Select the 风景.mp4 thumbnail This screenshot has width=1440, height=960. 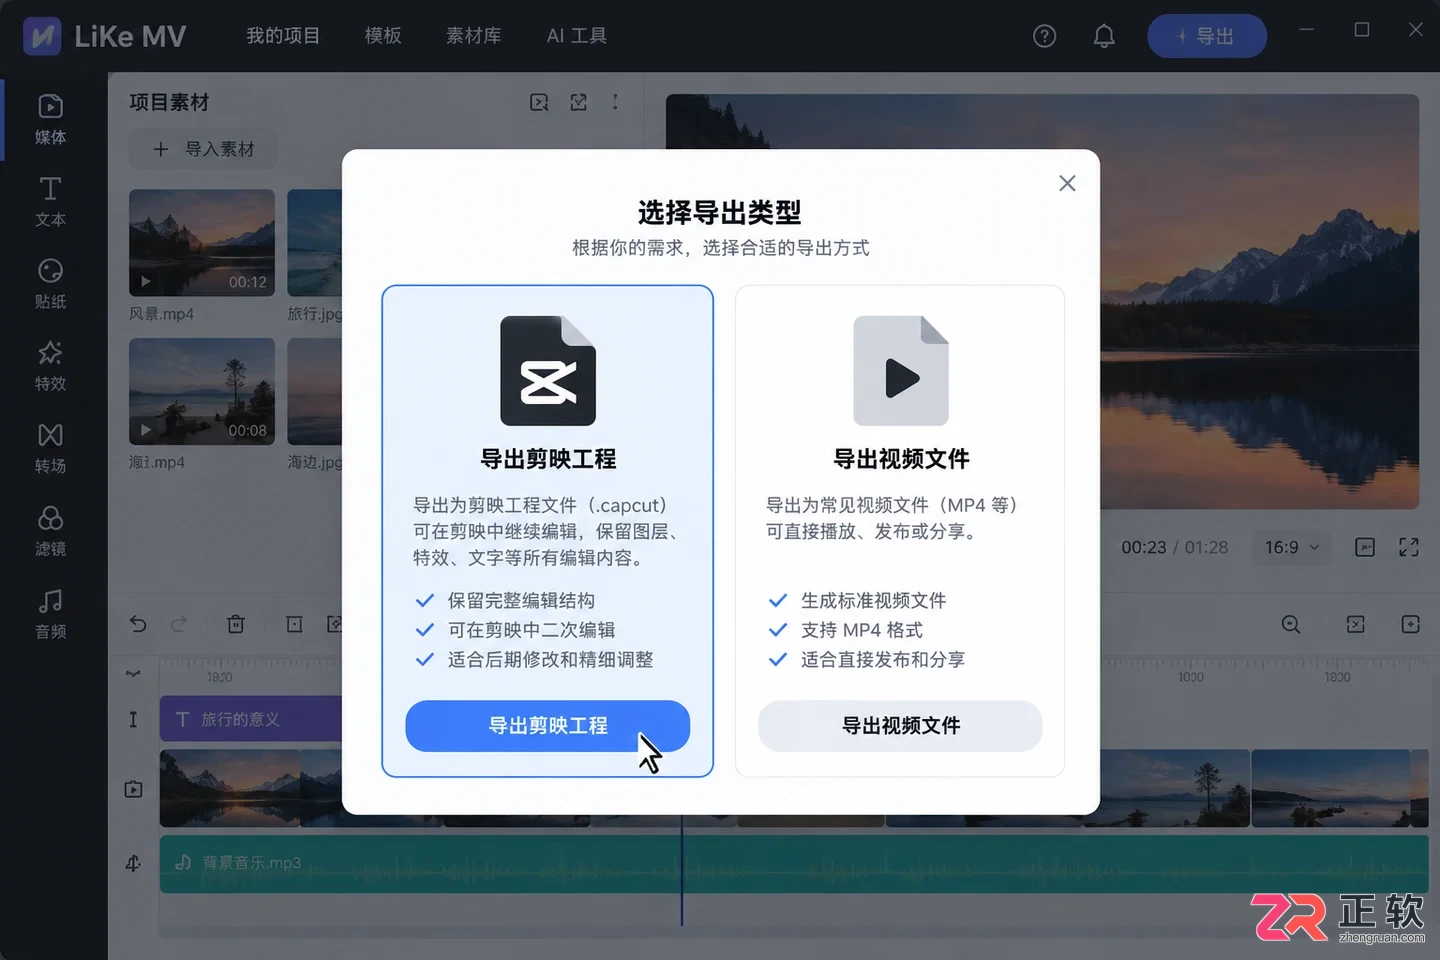point(202,243)
